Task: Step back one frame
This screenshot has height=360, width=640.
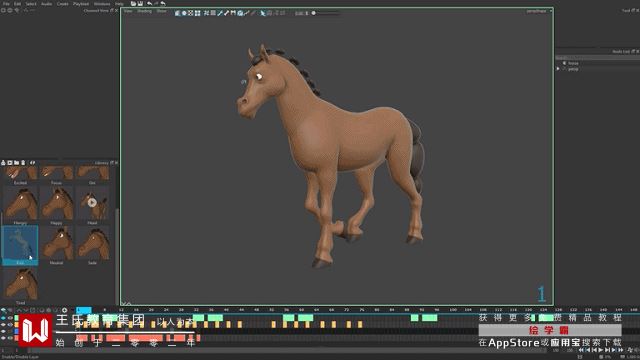Action: (594, 350)
